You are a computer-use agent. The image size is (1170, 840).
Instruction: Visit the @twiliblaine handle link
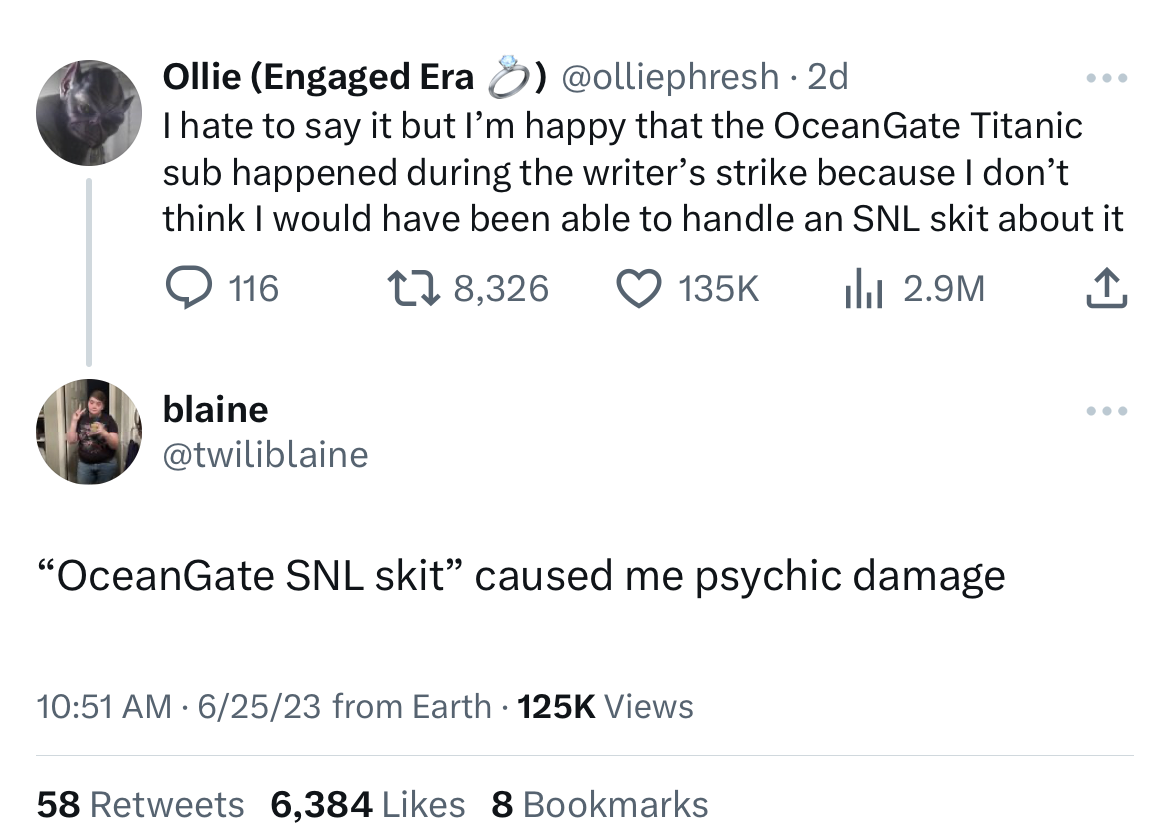coord(265,455)
